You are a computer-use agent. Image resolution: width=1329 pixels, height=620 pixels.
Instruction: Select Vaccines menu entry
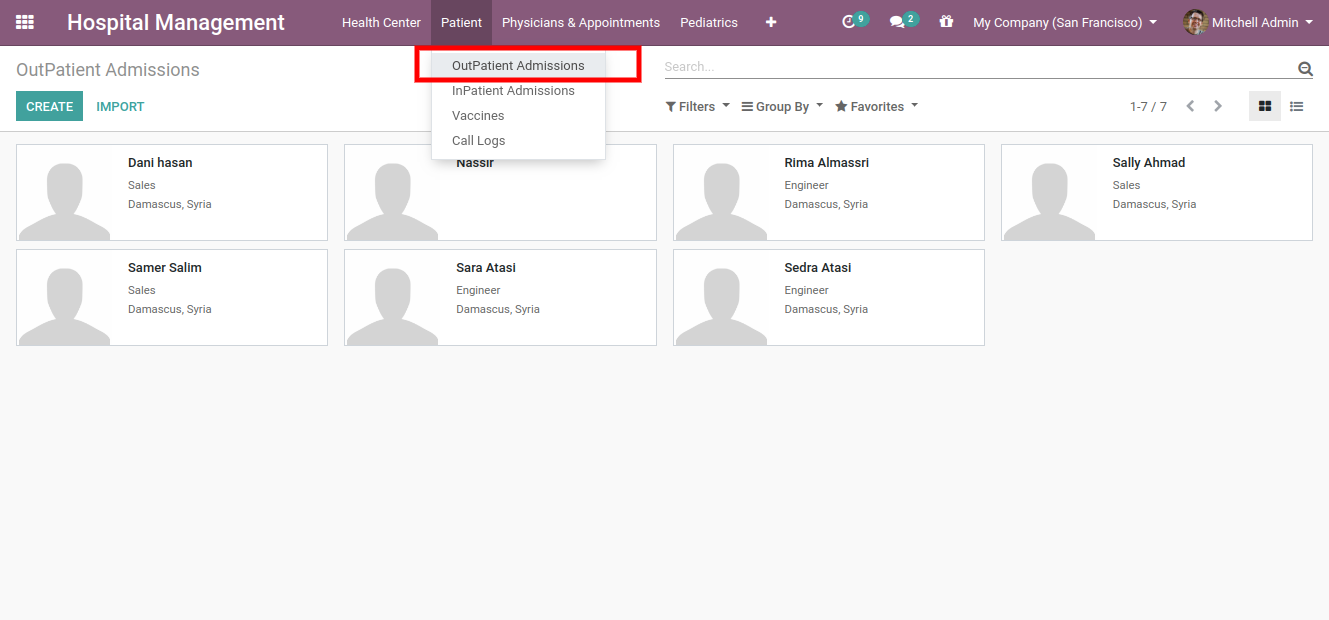(478, 116)
